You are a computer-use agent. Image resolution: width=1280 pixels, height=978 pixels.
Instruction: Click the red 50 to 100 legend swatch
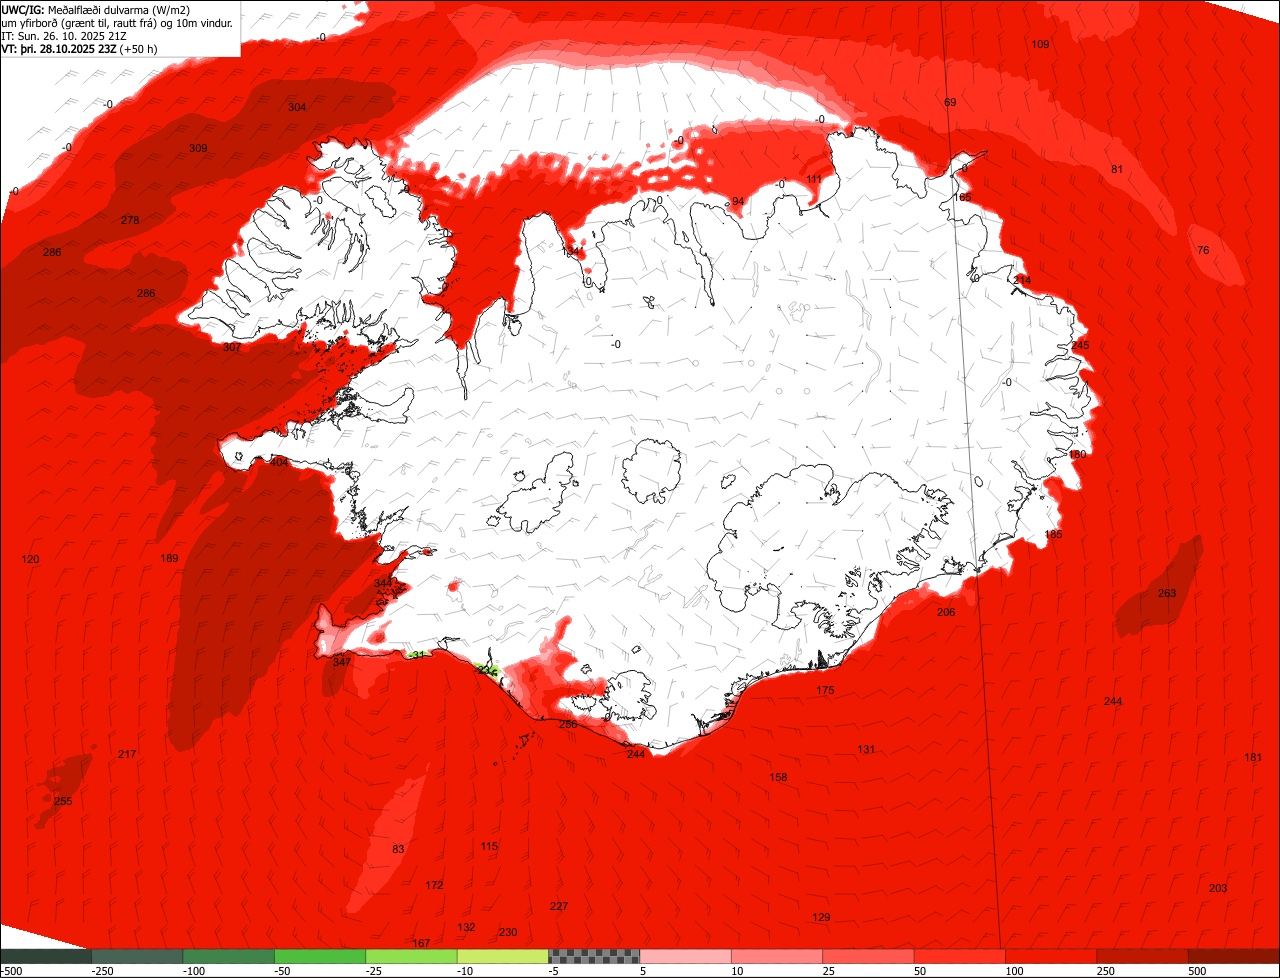tap(959, 956)
